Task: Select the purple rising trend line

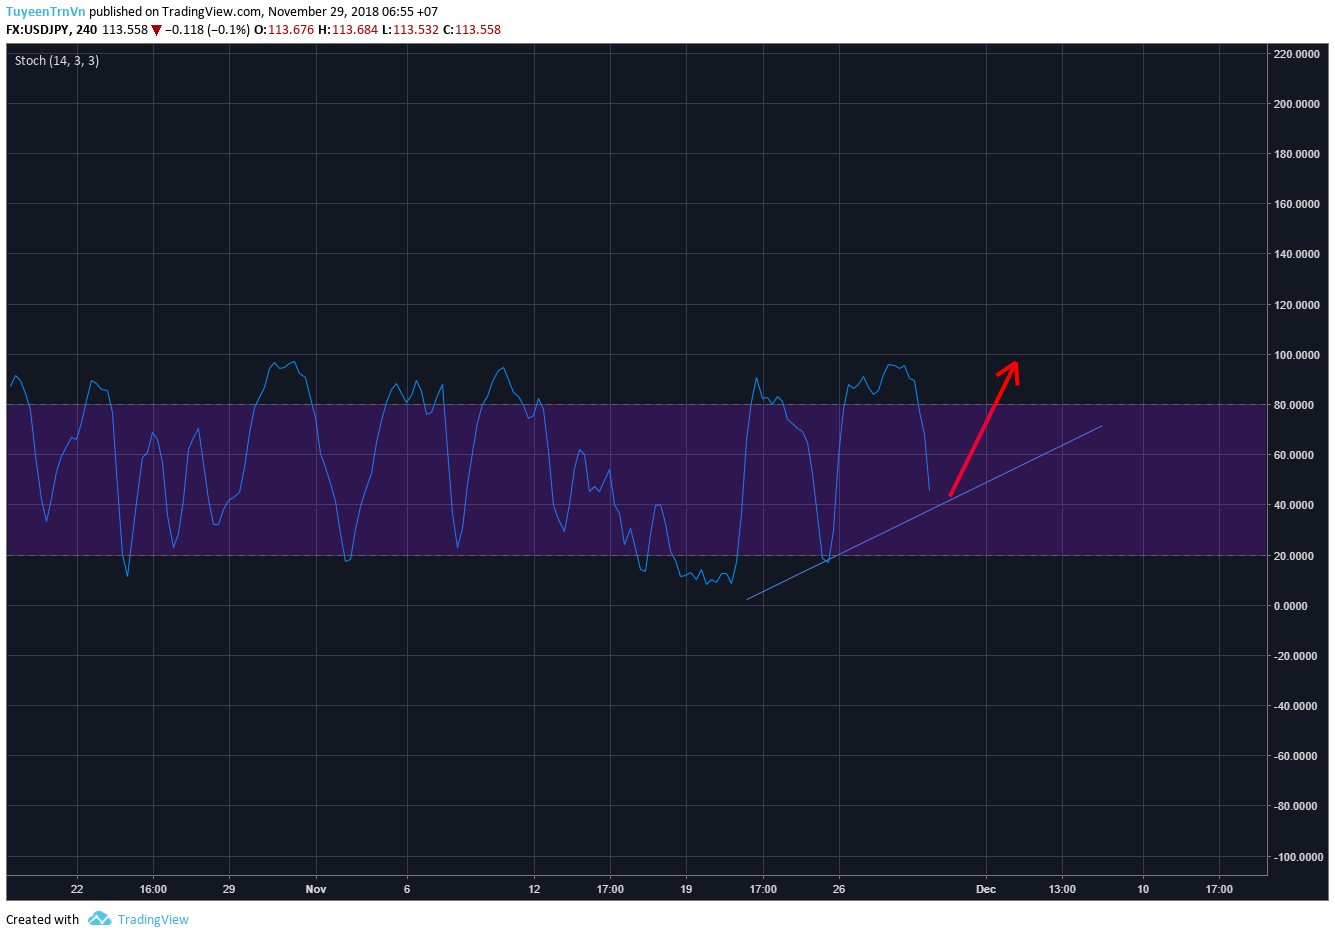Action: pos(924,513)
